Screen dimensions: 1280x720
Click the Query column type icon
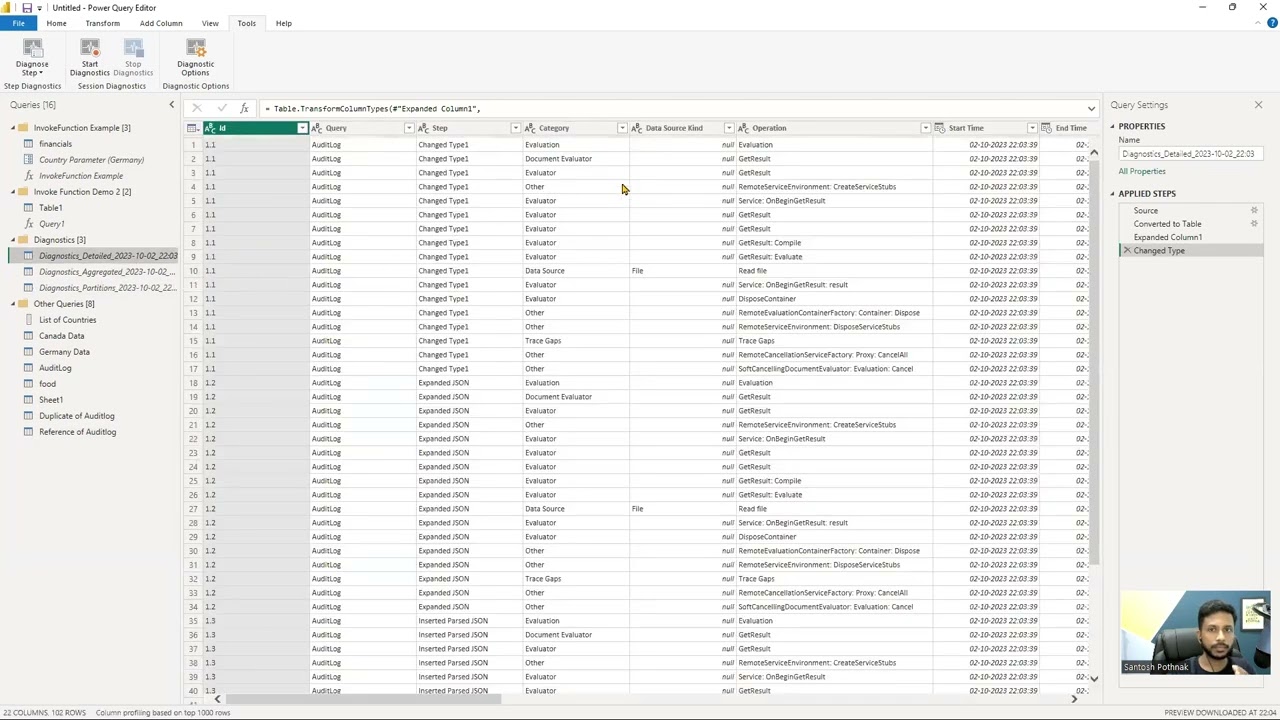point(317,128)
